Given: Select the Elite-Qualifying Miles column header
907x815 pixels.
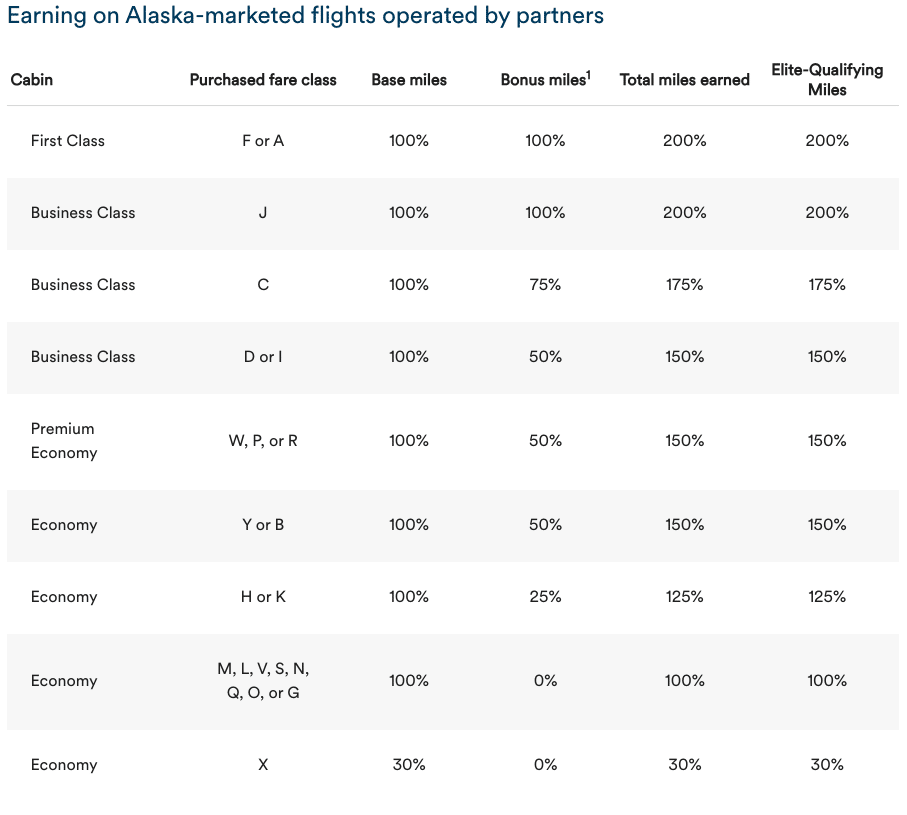Looking at the screenshot, I should coord(827,79).
